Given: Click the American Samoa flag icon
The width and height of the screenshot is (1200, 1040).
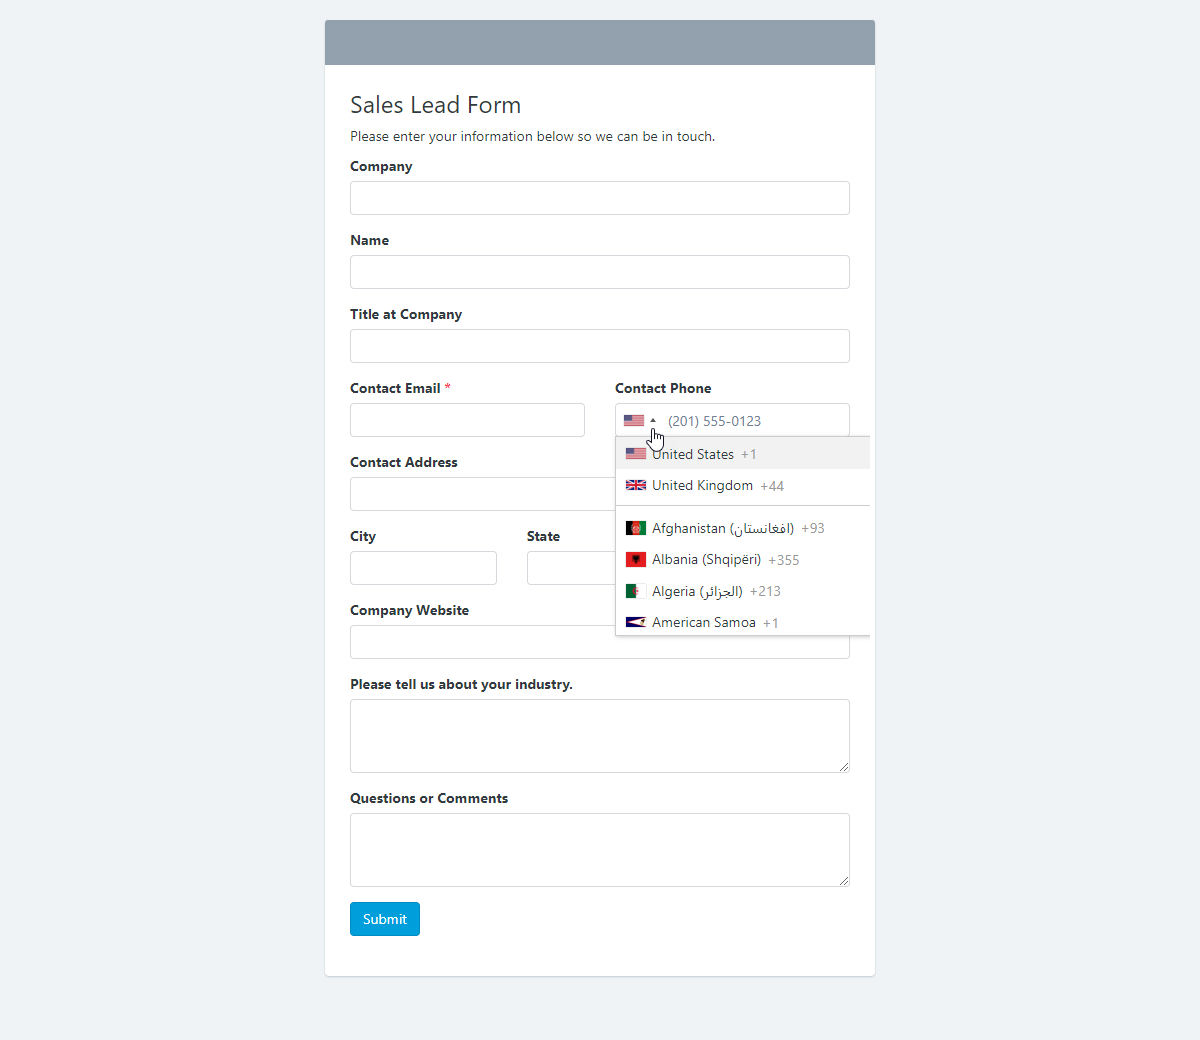Looking at the screenshot, I should tap(636, 622).
